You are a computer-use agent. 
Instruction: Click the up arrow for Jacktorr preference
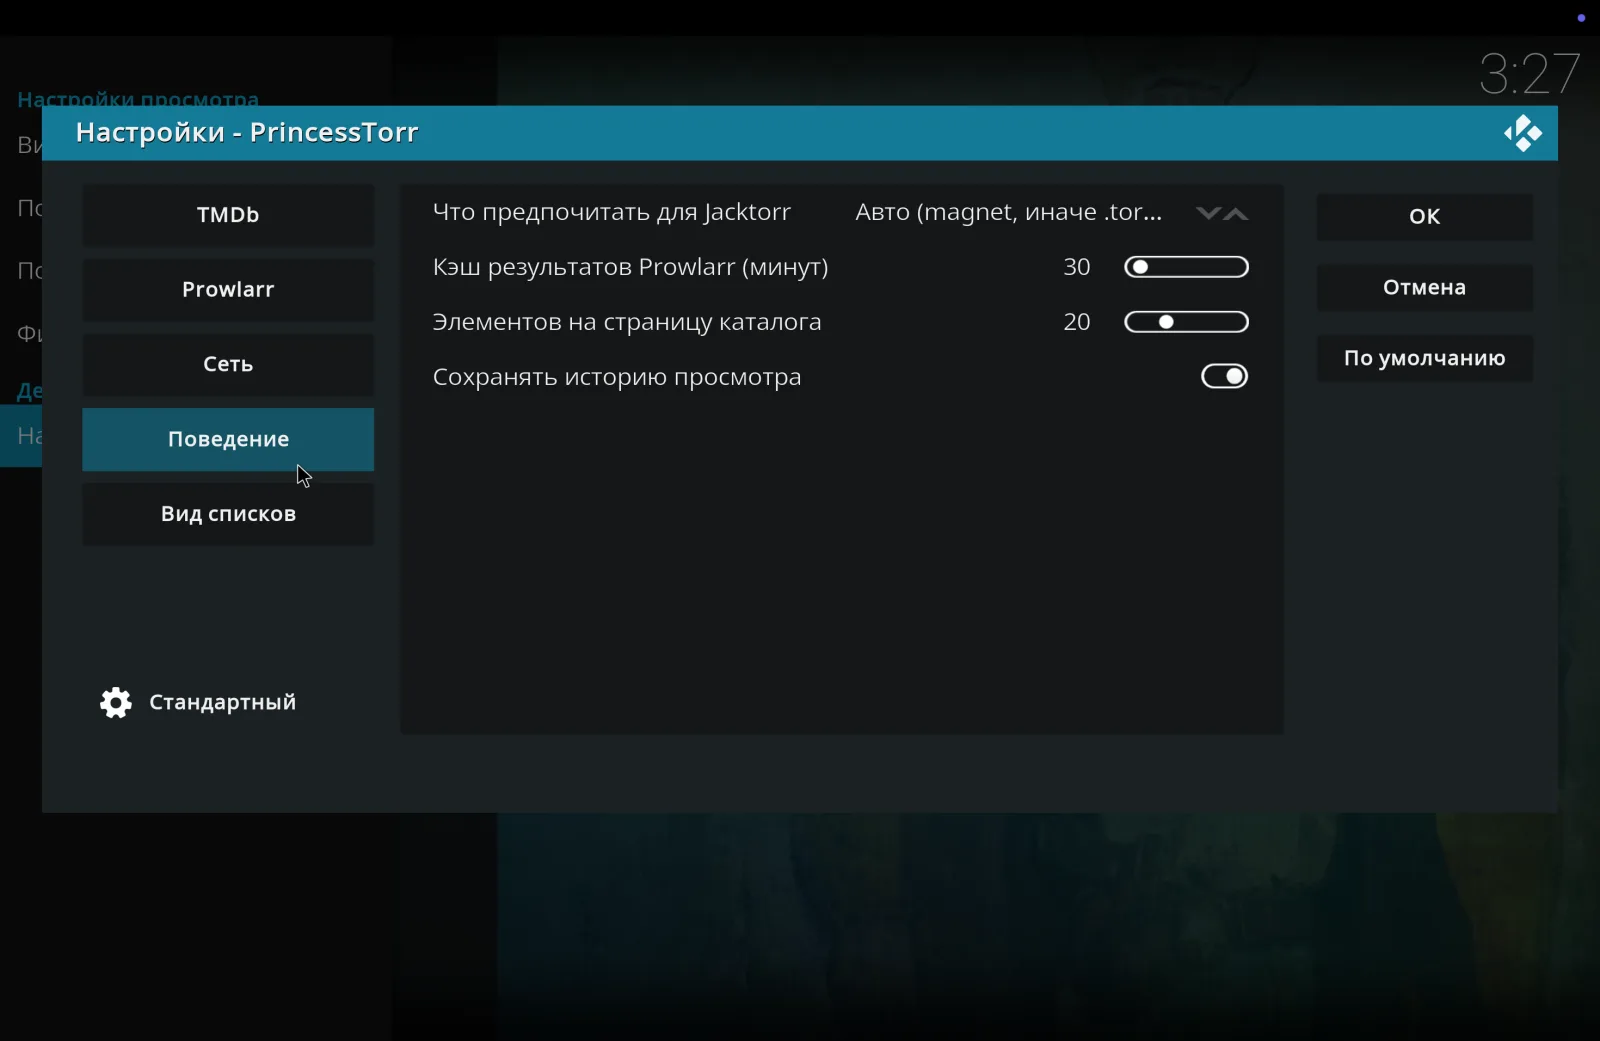point(1236,213)
